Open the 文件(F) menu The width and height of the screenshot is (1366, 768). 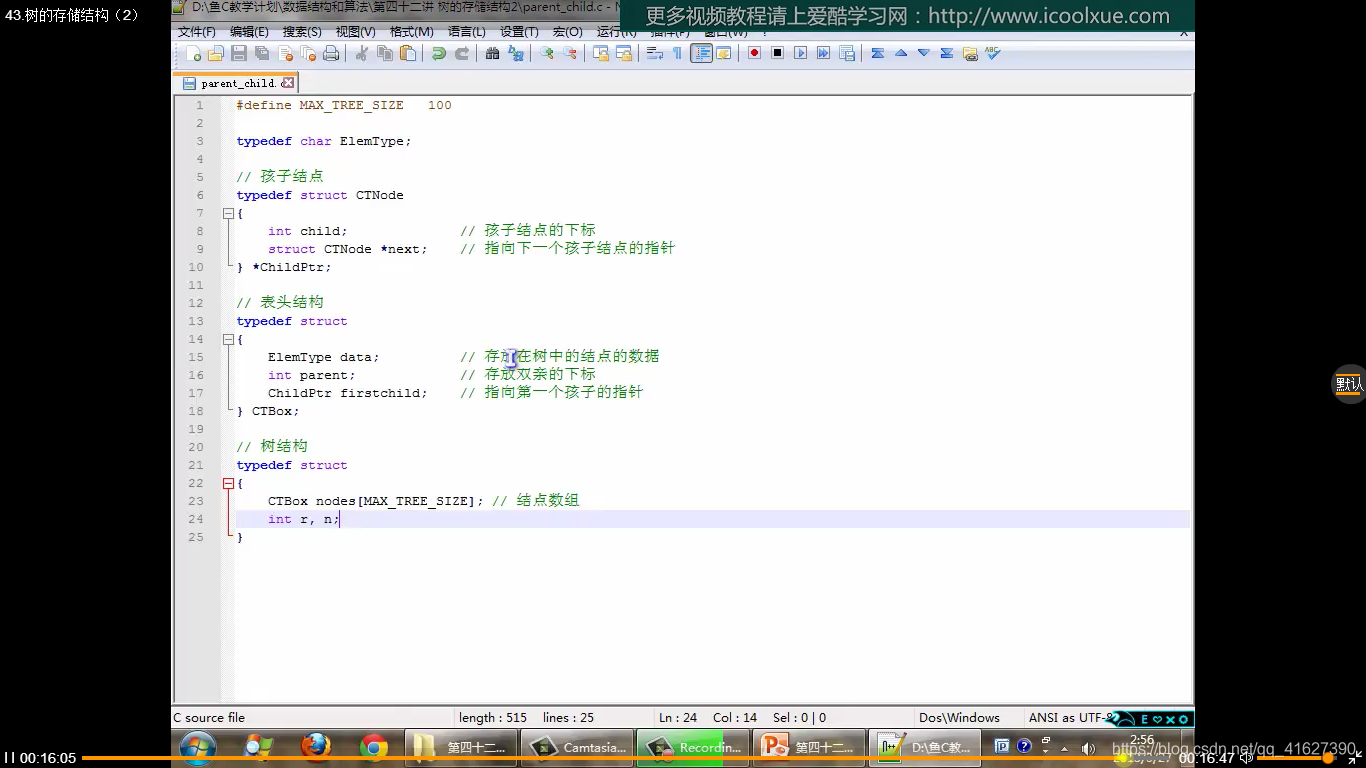click(x=197, y=32)
